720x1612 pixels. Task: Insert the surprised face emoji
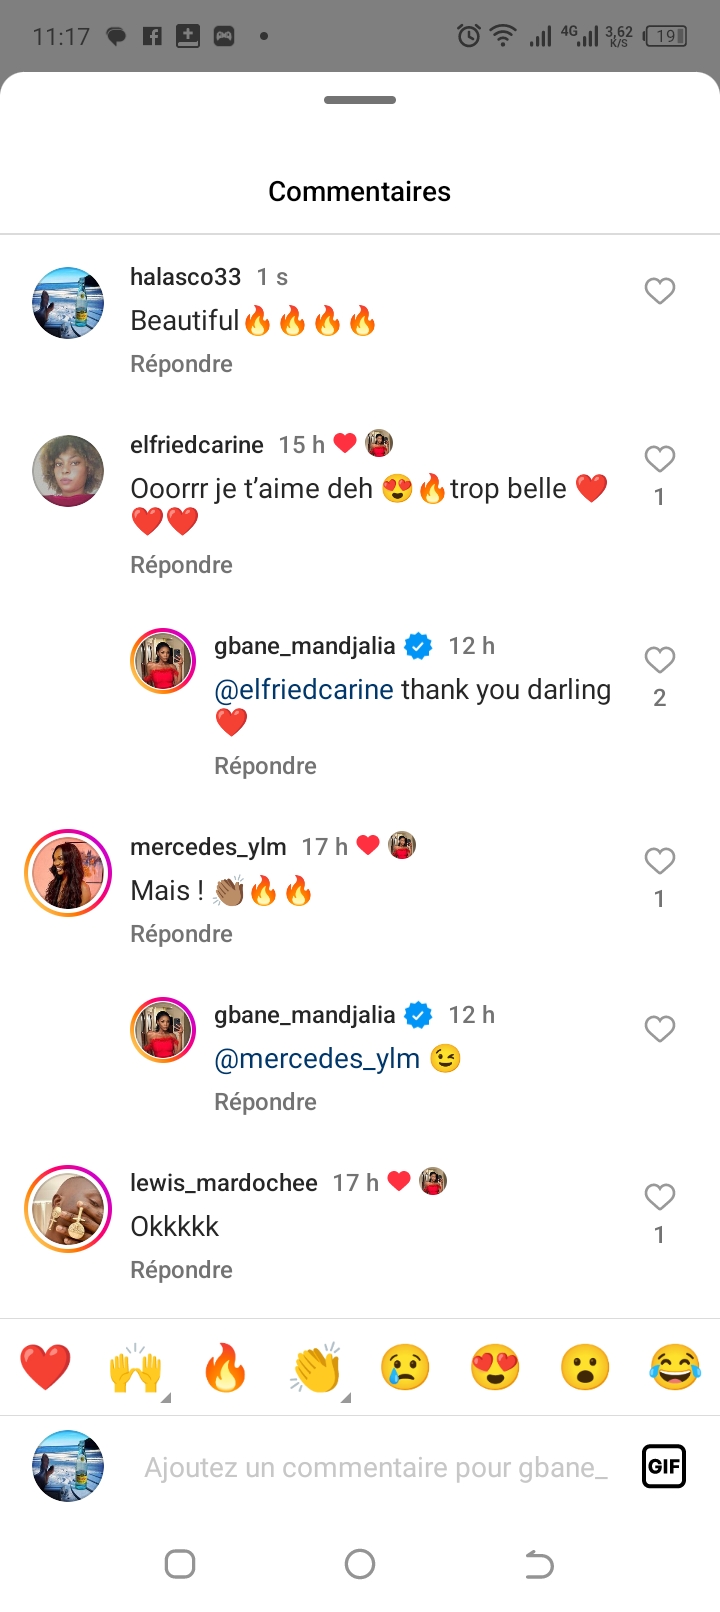tap(585, 1367)
